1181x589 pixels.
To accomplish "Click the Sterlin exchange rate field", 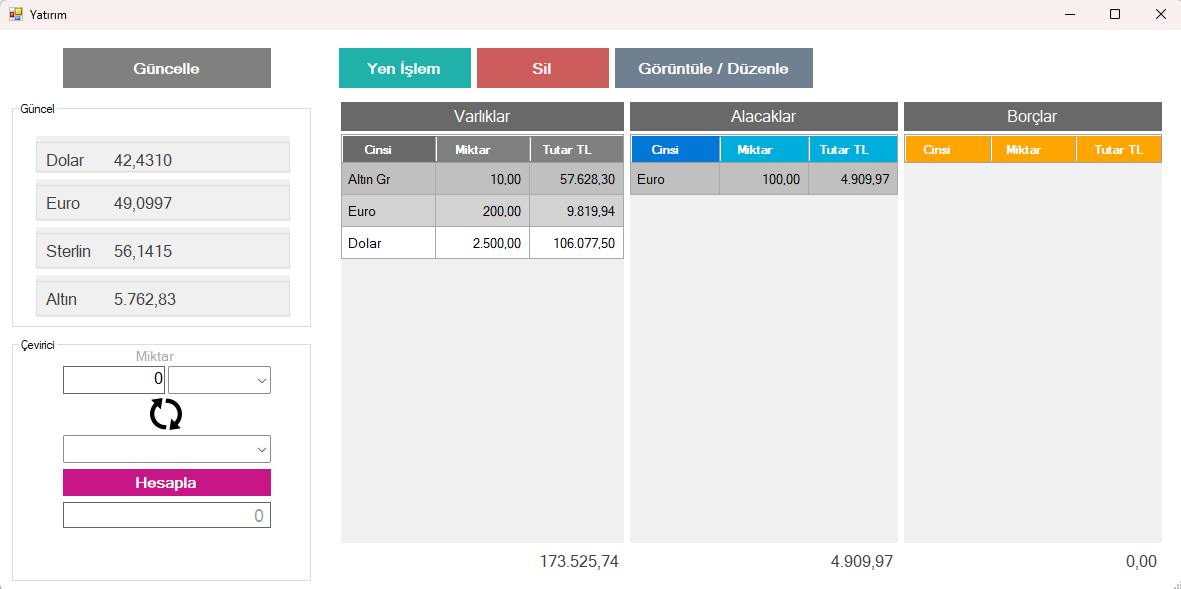I will pyautogui.click(x=163, y=251).
